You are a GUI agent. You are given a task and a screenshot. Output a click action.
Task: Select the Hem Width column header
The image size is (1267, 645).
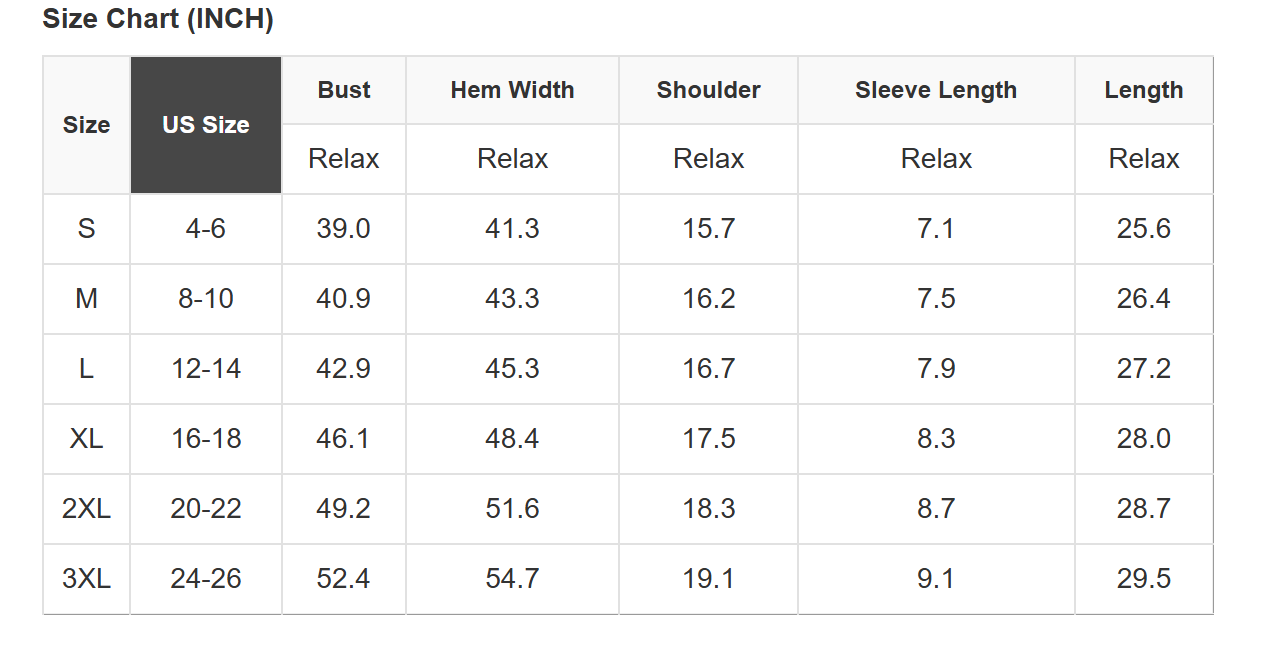coord(512,90)
